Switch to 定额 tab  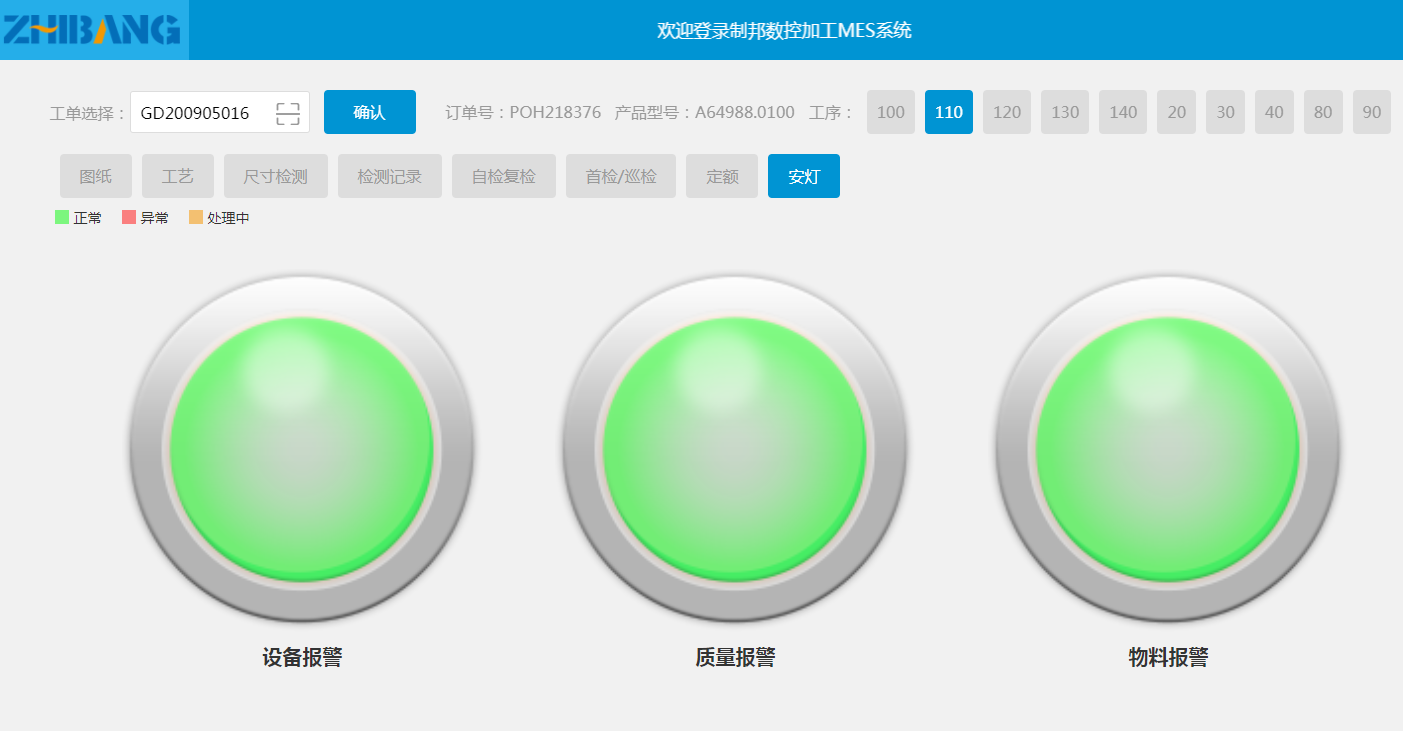[x=722, y=176]
